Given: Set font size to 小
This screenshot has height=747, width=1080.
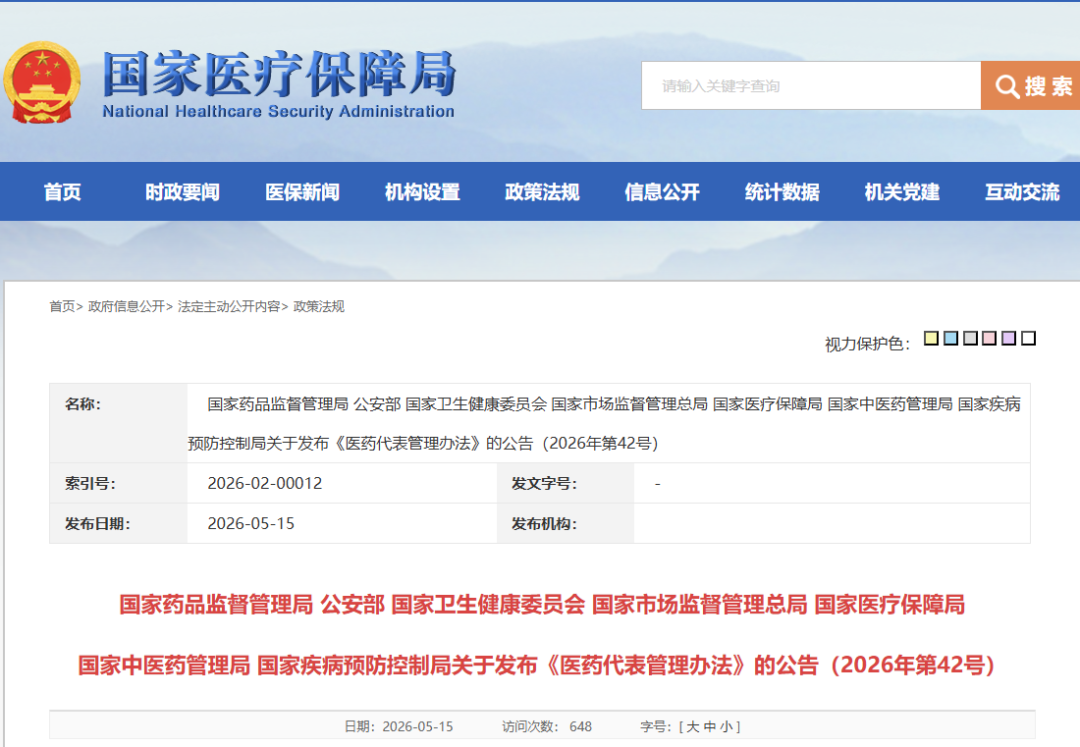Looking at the screenshot, I should tap(726, 726).
